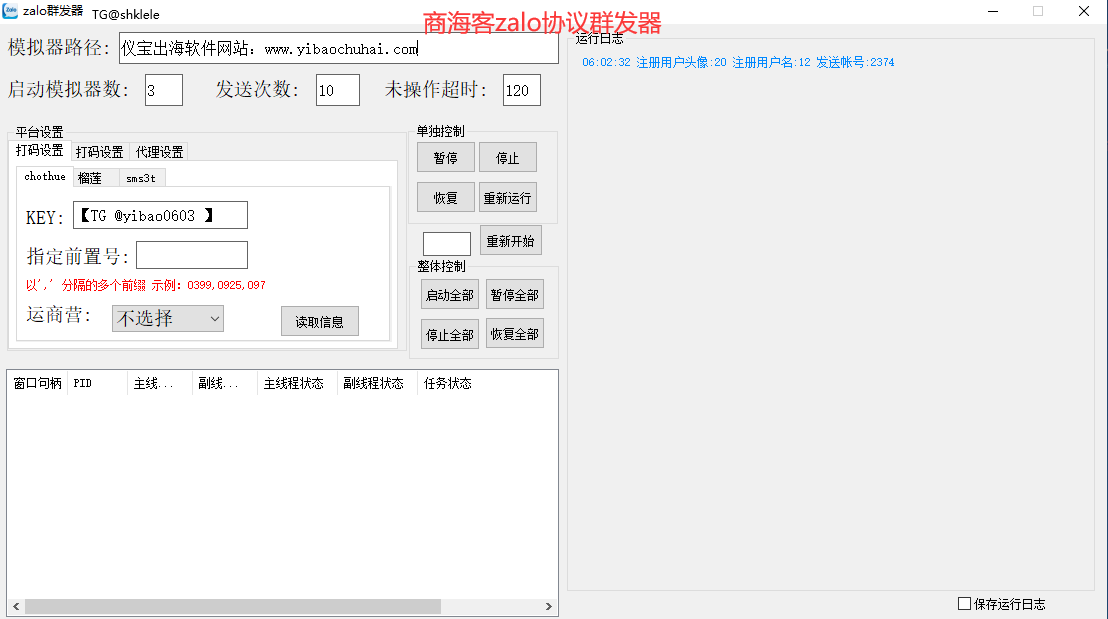Resume everything with 恢复全部

click(x=514, y=334)
